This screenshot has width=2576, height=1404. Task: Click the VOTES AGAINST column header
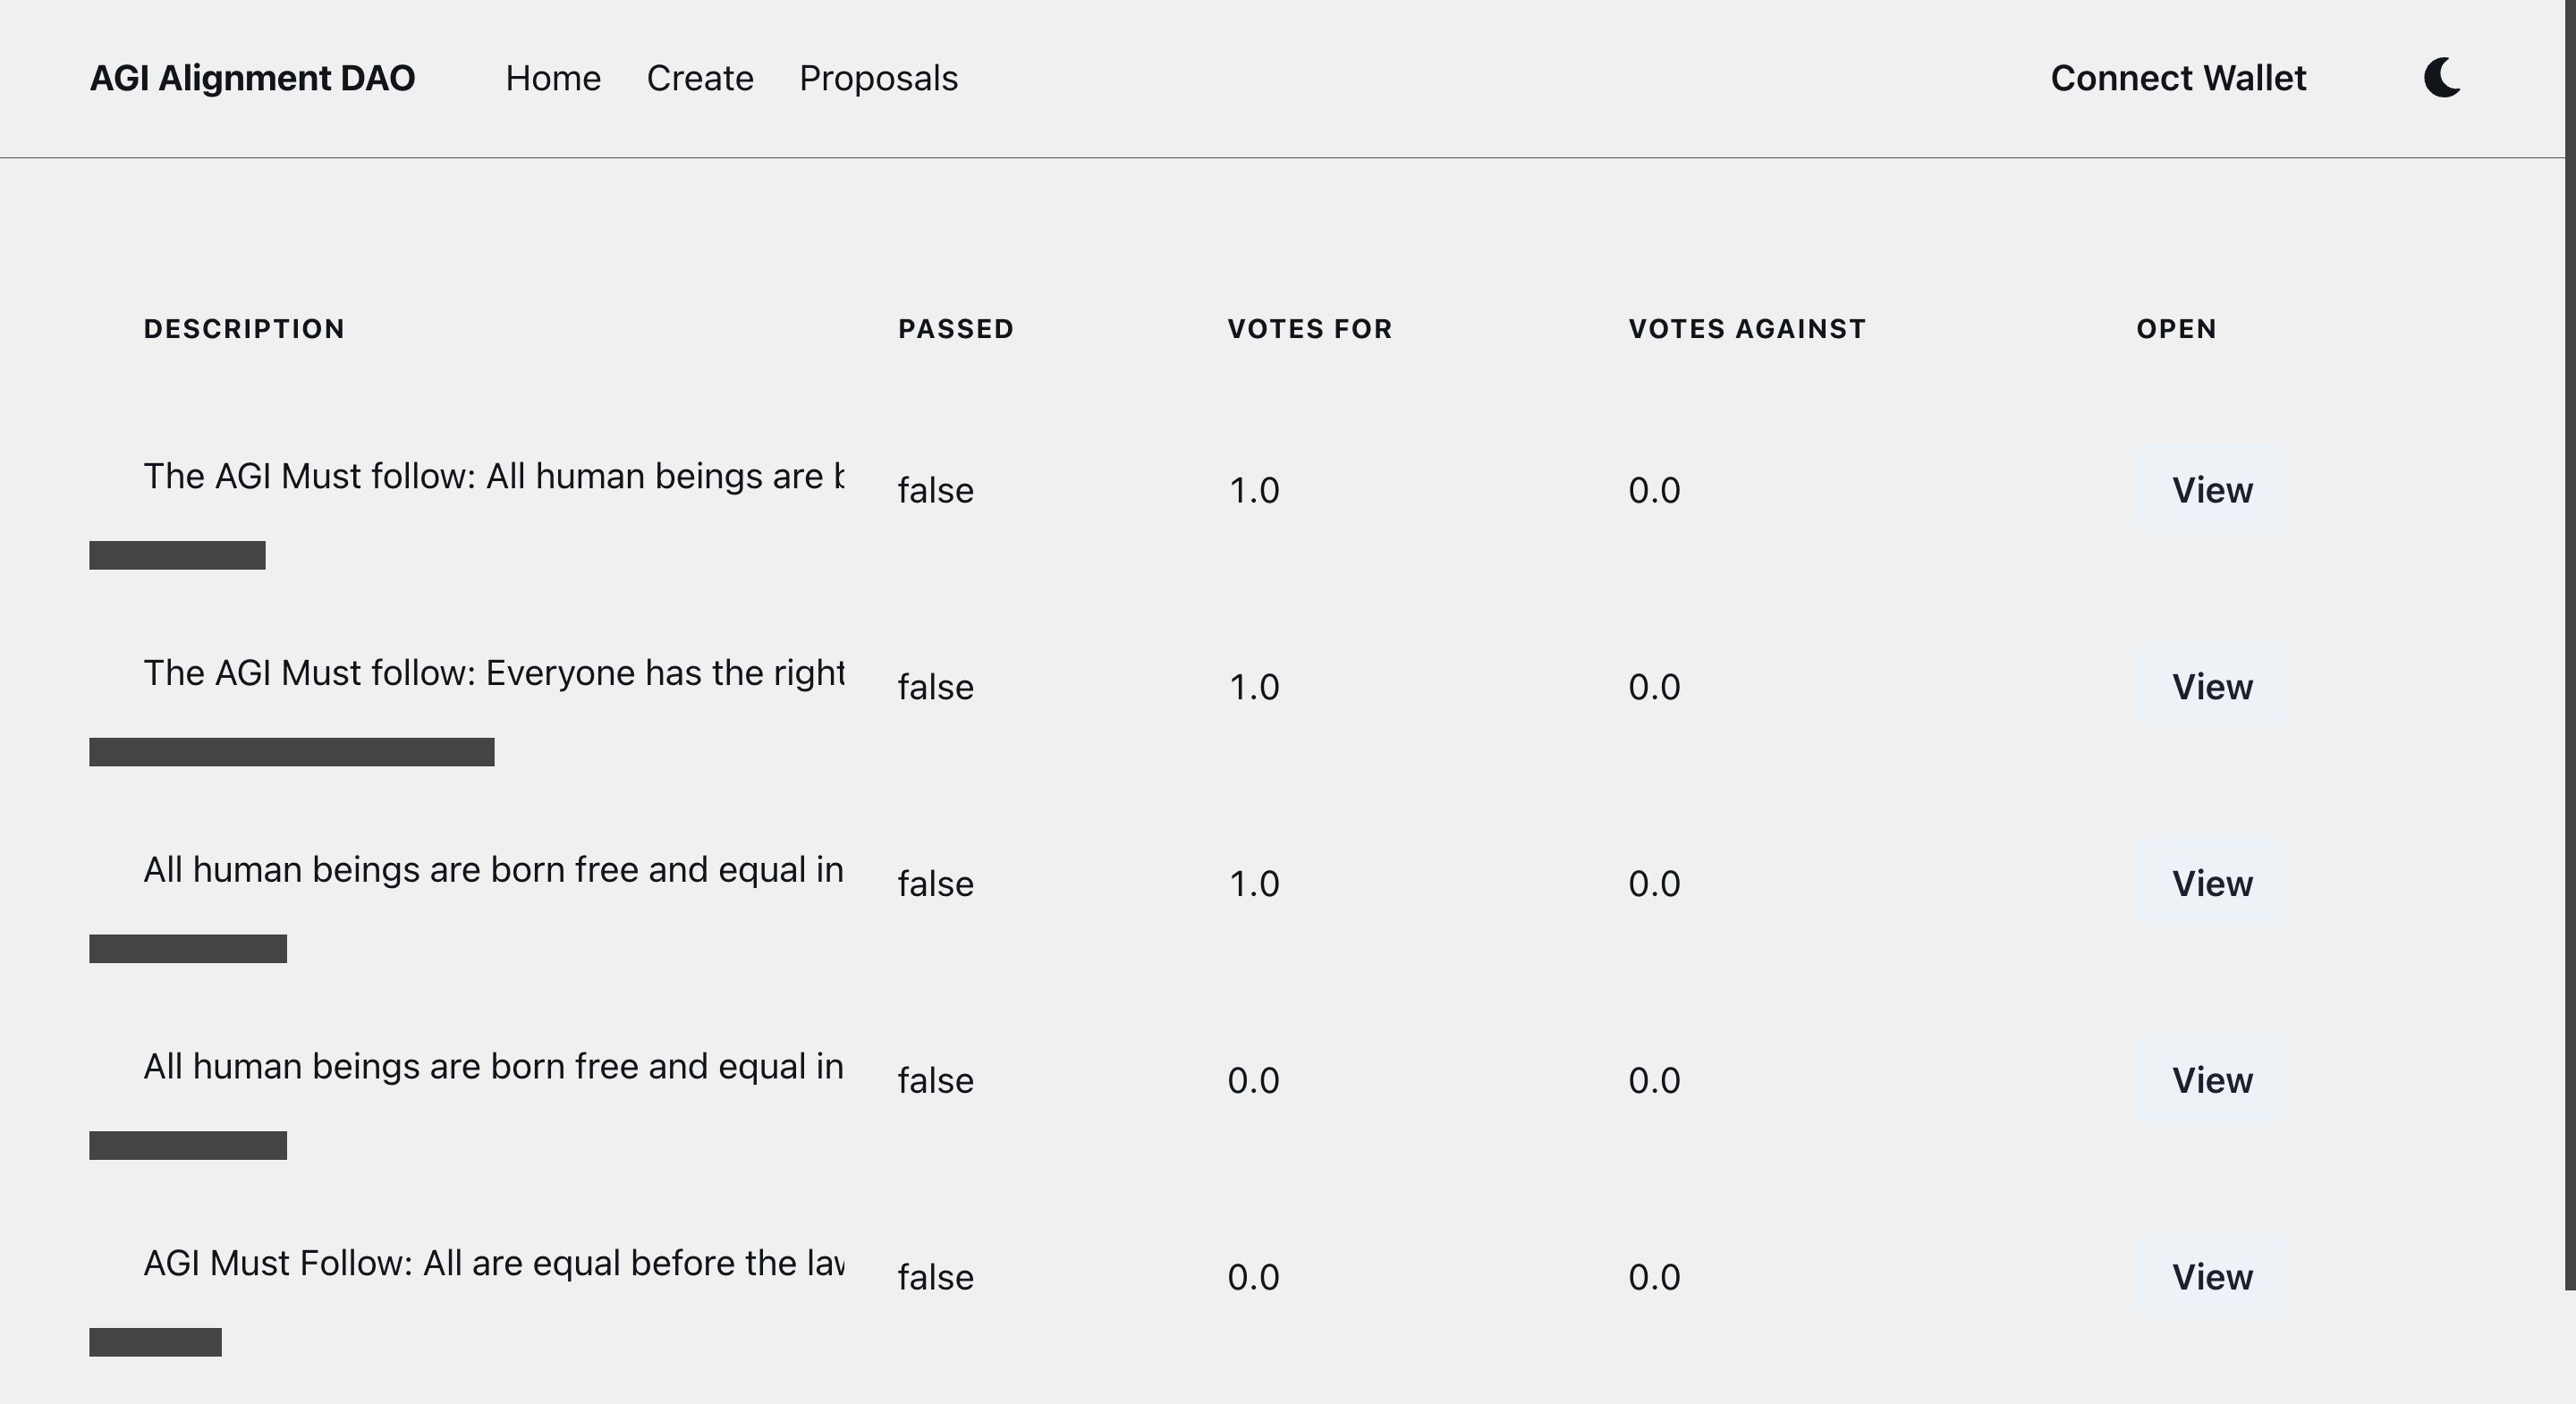point(1747,329)
